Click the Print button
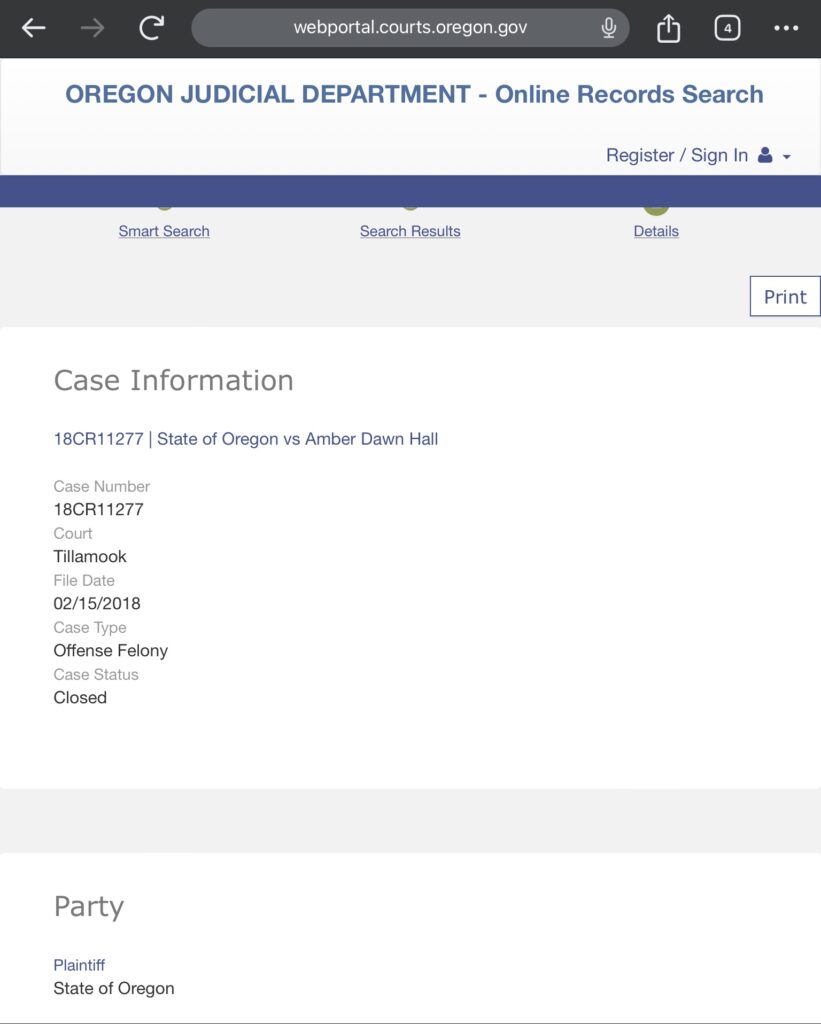 [785, 296]
